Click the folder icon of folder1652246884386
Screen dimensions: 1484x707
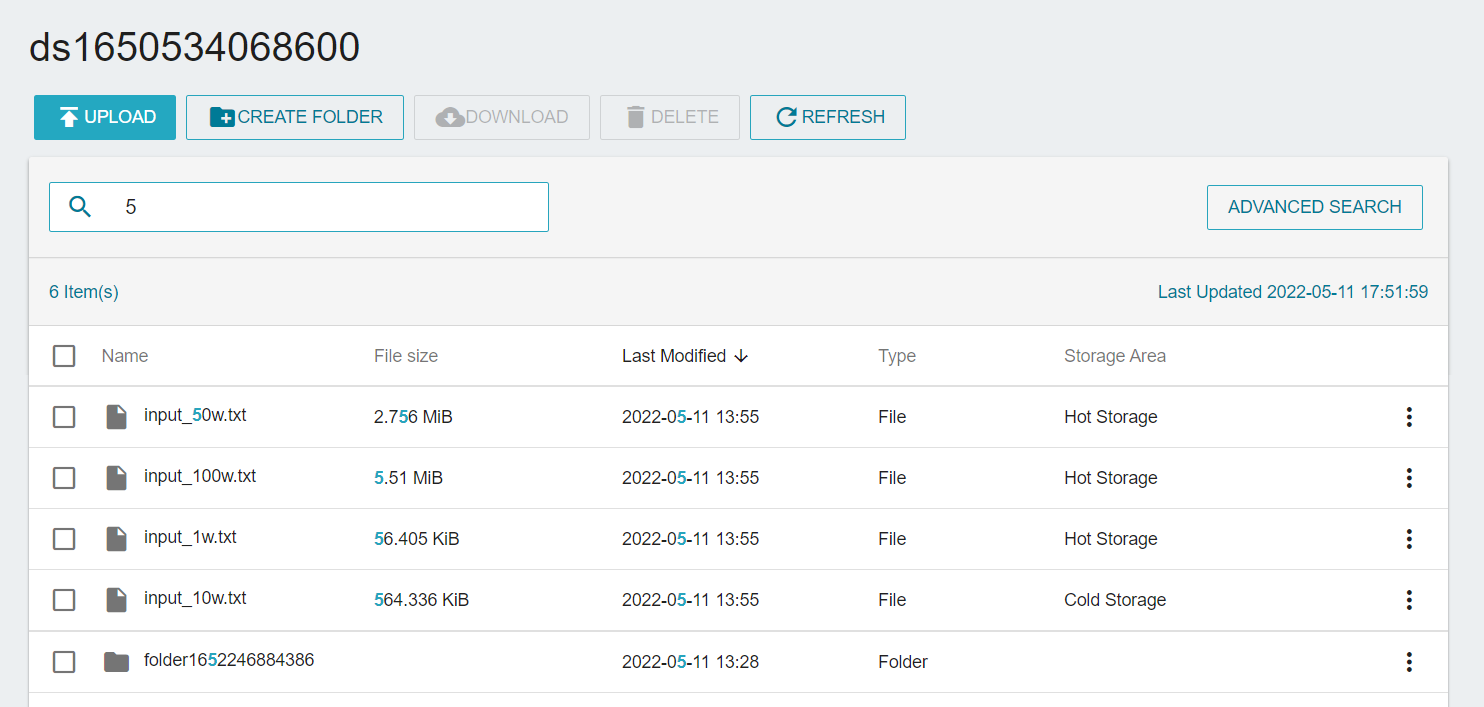(x=117, y=662)
